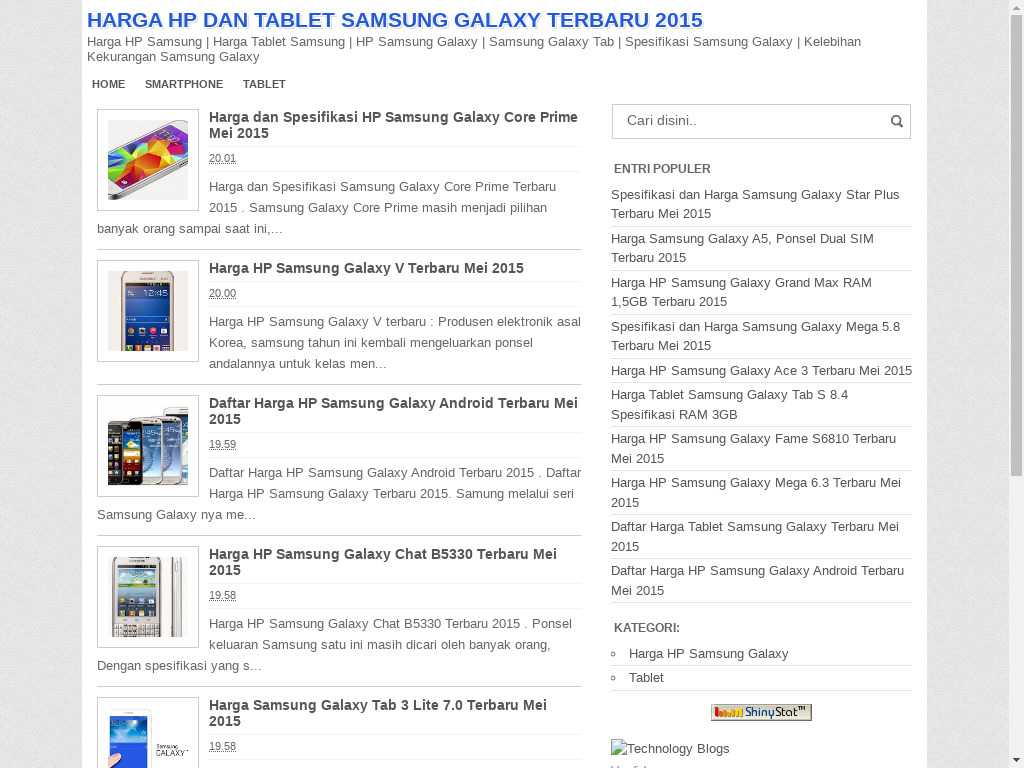Click the Galaxy Android phones group thumbnail

(x=148, y=446)
